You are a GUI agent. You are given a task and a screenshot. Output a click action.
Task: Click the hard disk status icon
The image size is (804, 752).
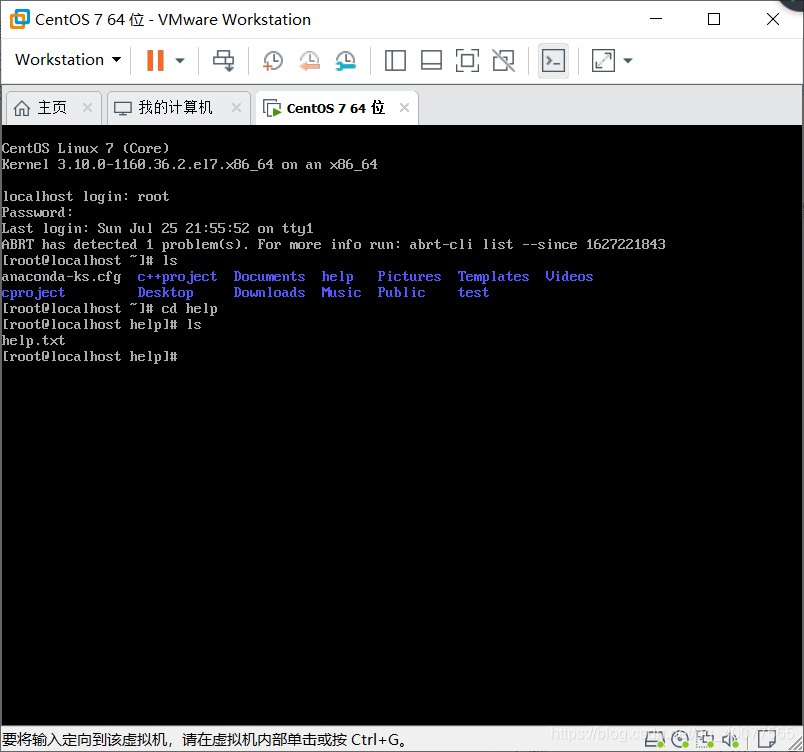click(654, 739)
